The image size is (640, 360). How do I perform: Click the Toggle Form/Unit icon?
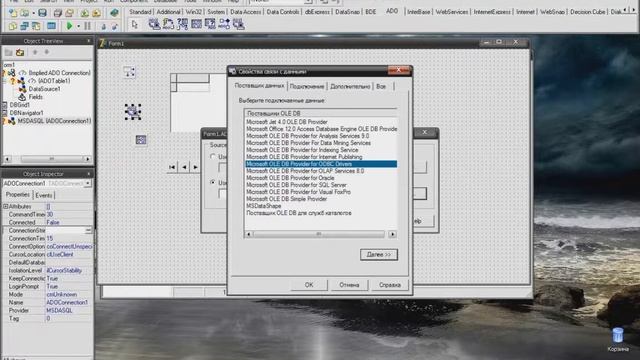point(36,26)
